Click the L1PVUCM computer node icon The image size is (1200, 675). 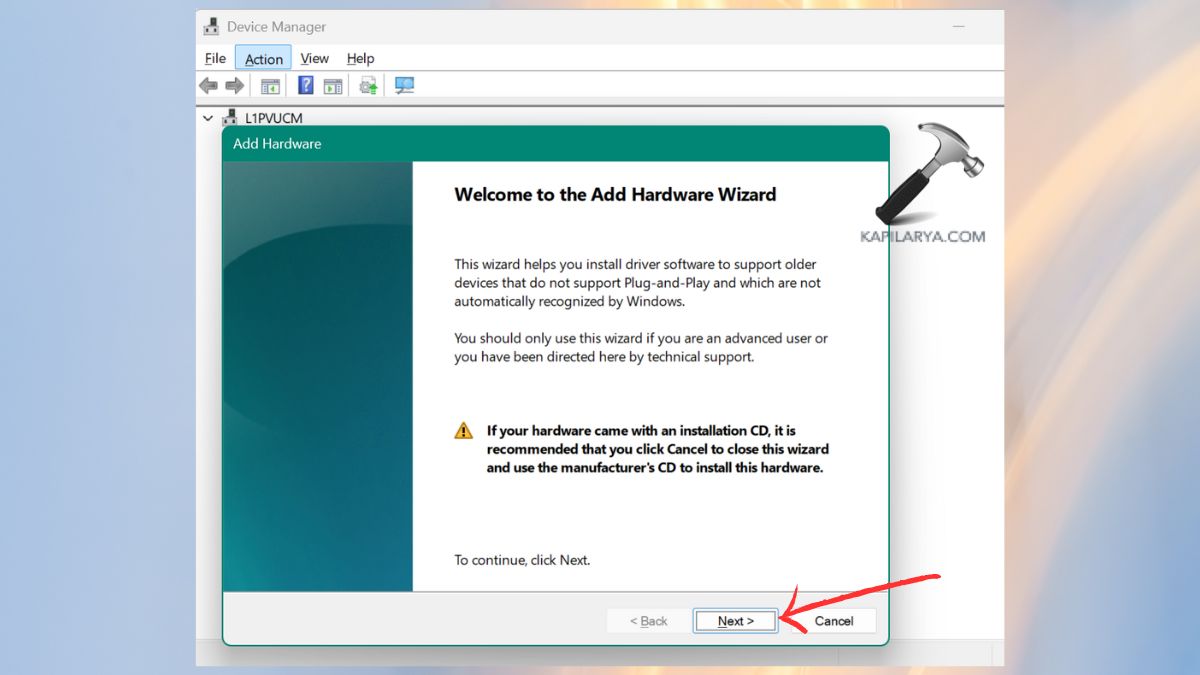[231, 118]
